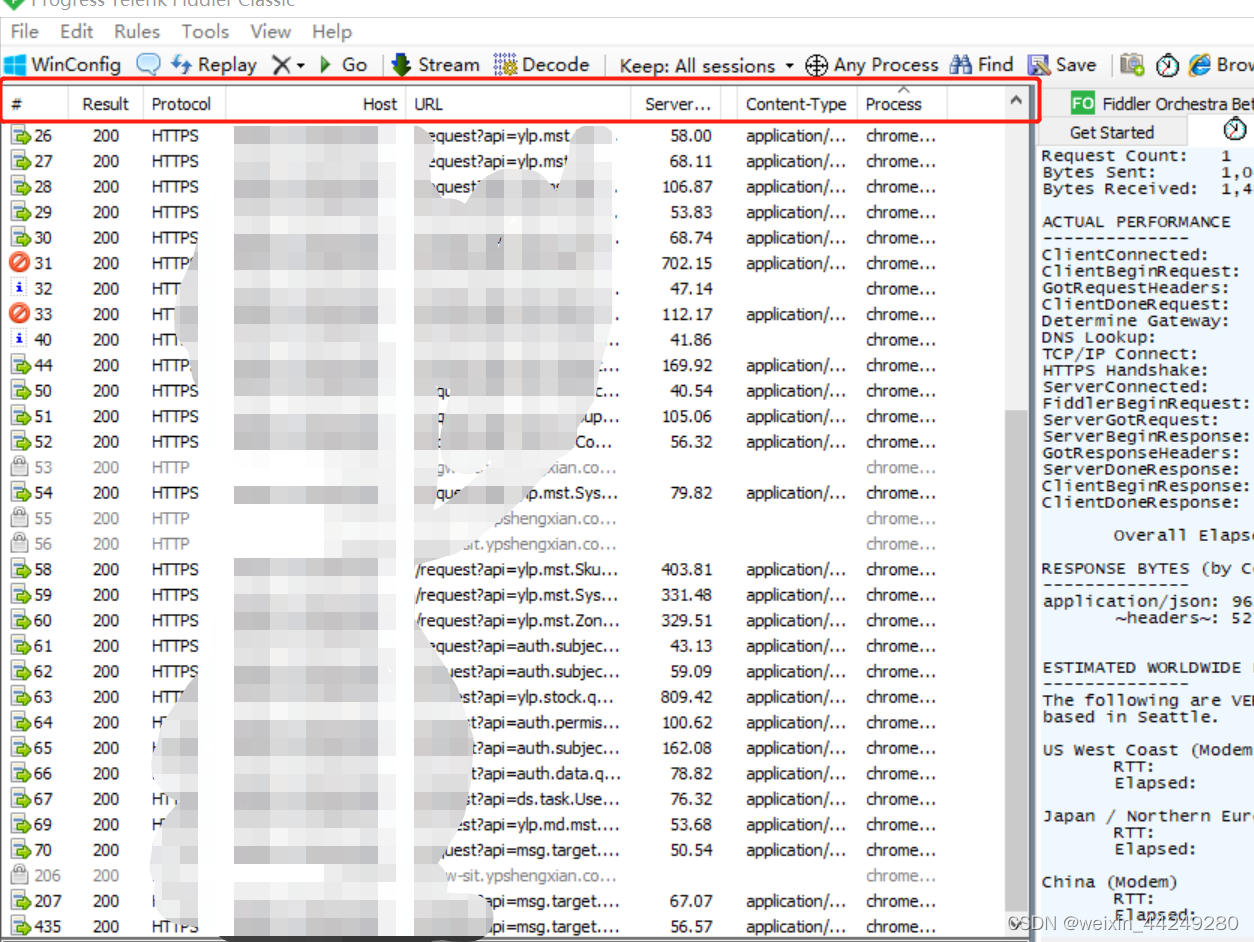
Task: Click session 207 row number
Action: tap(48, 901)
